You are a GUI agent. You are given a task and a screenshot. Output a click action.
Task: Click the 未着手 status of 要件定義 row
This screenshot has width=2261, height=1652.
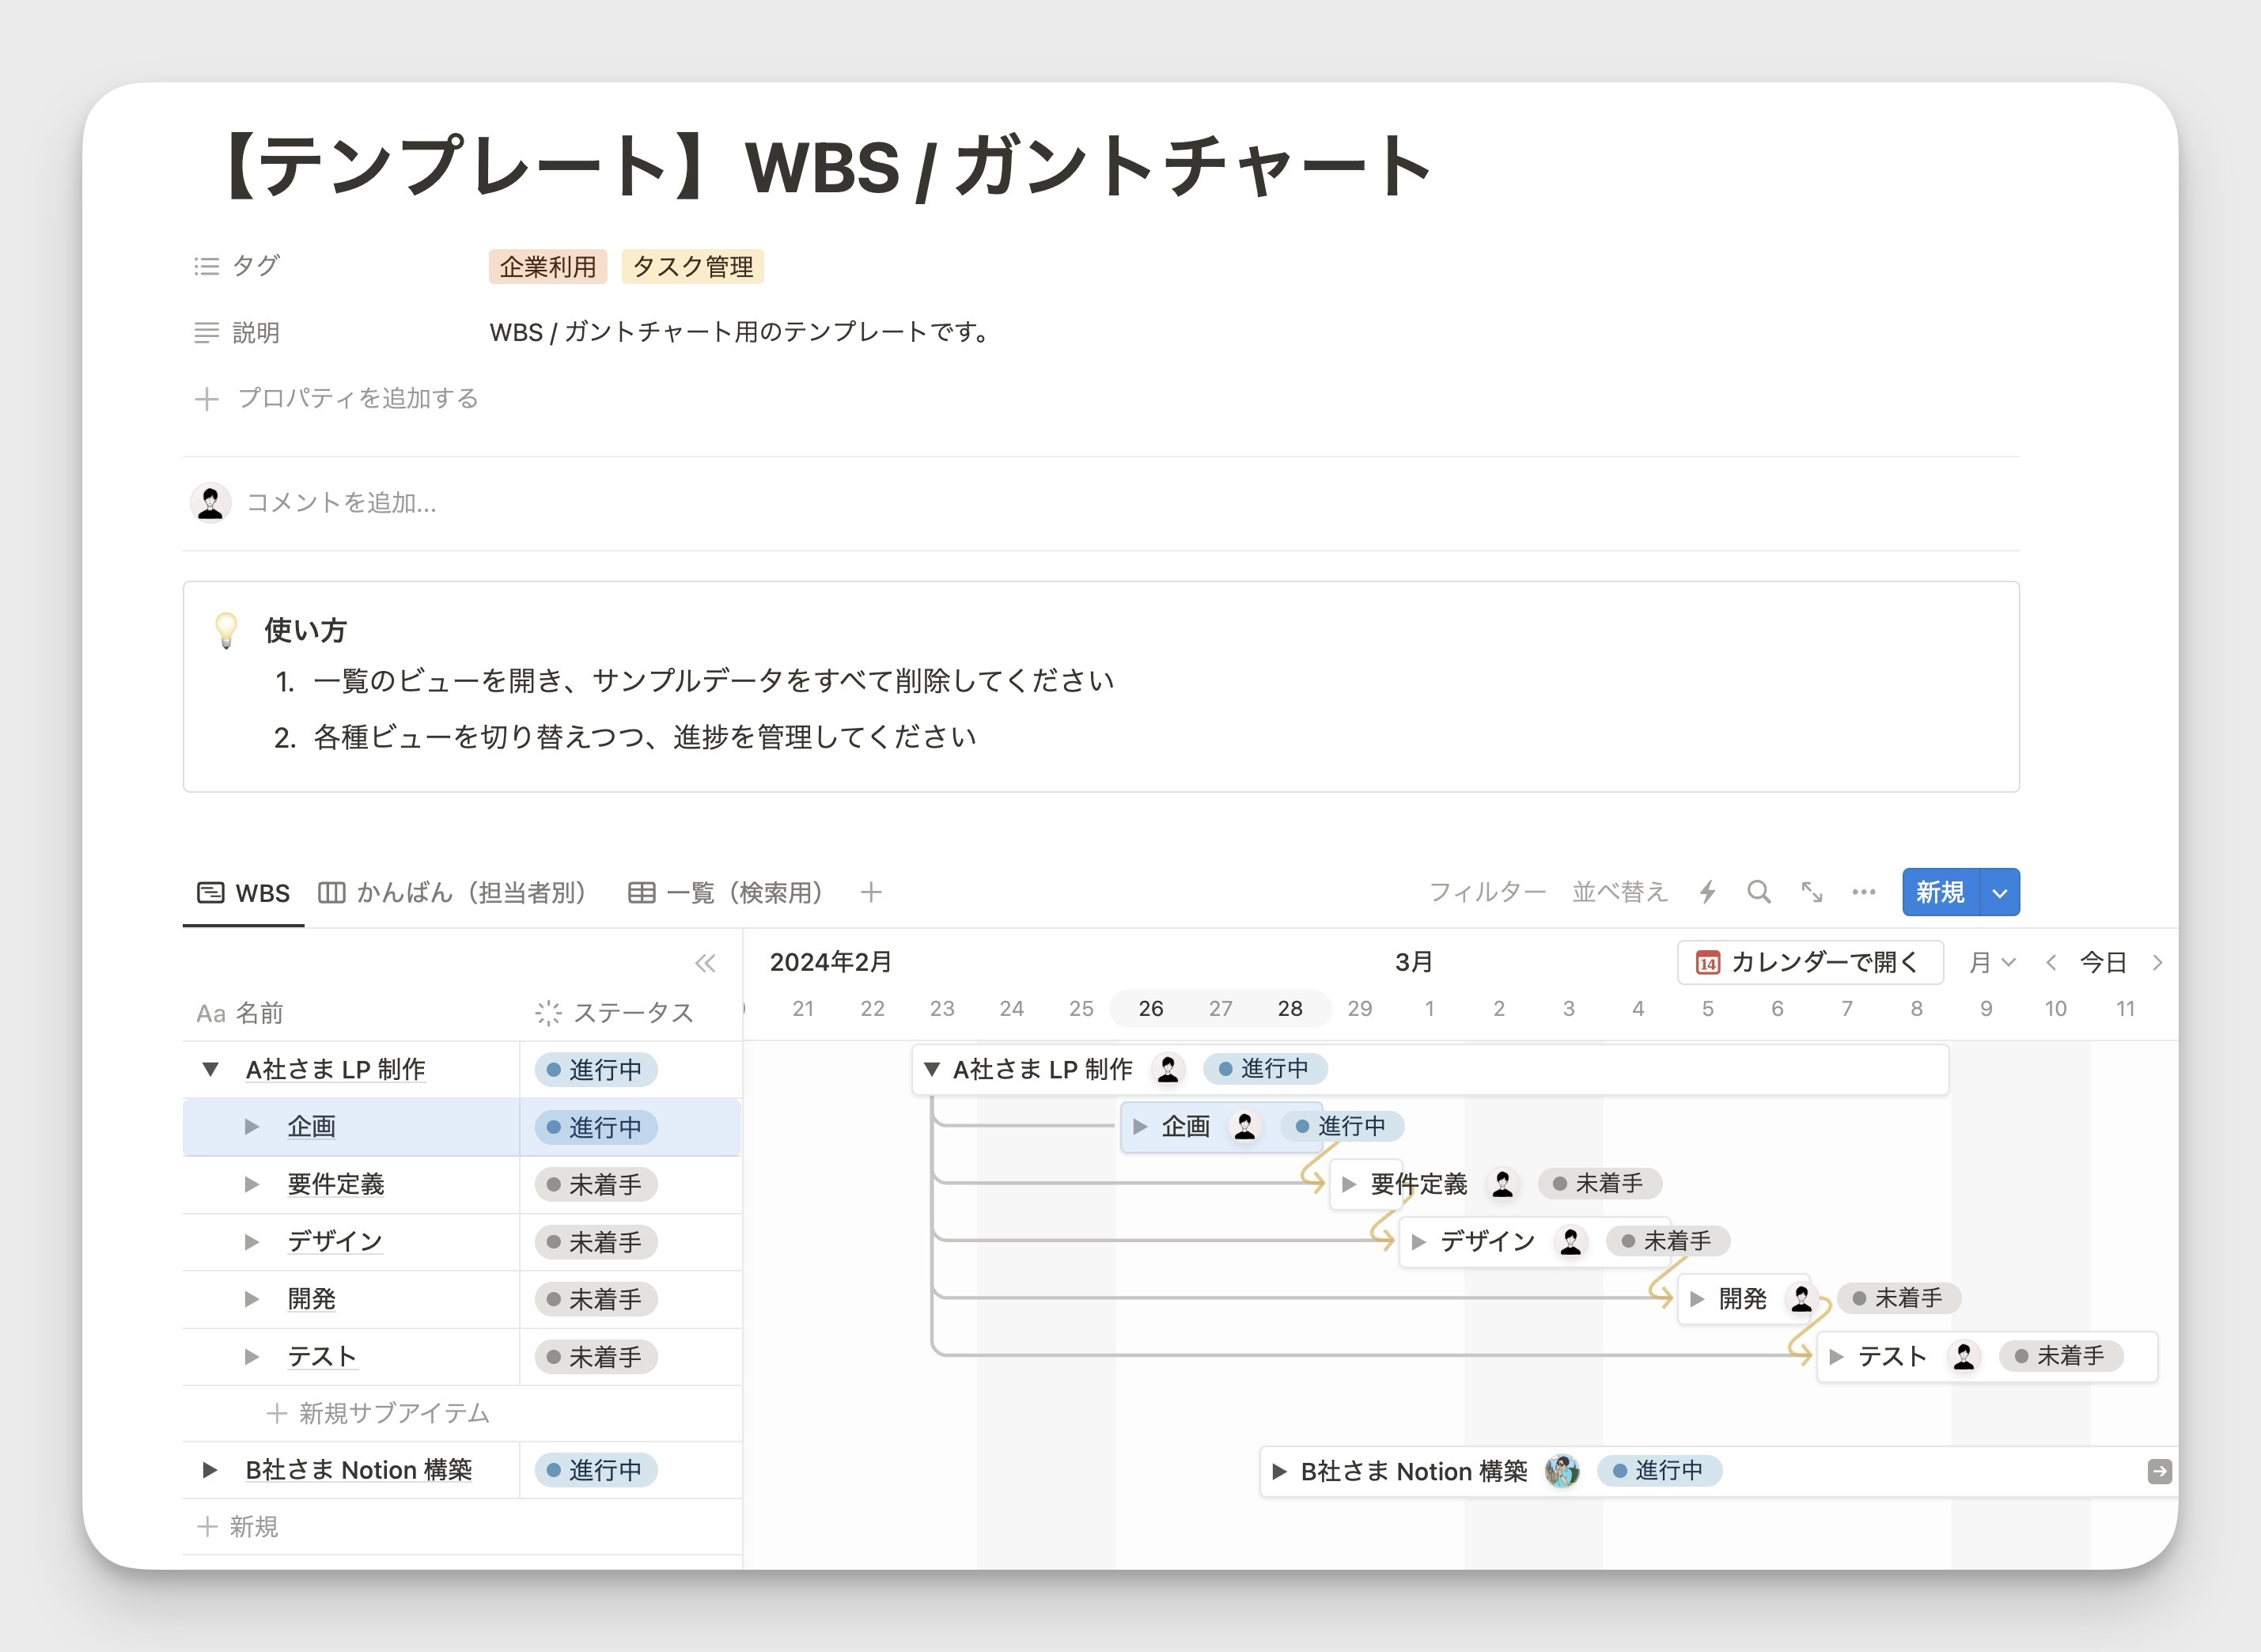pos(596,1184)
